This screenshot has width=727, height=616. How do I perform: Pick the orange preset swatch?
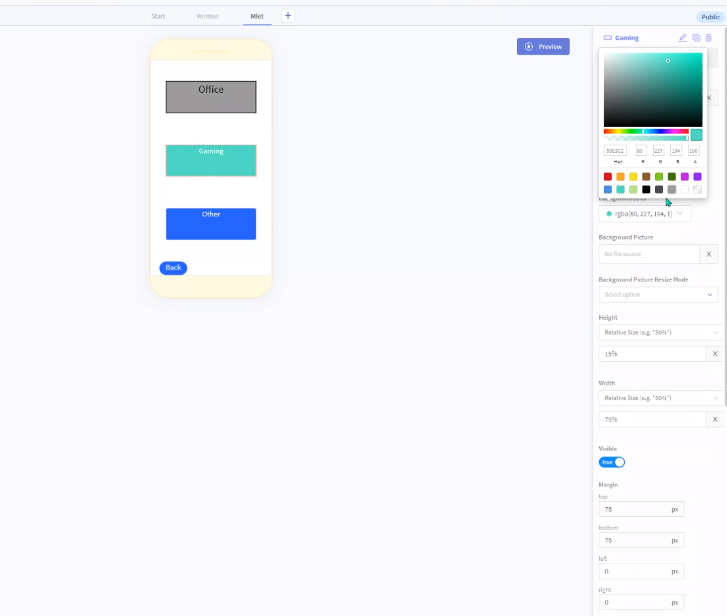620,177
